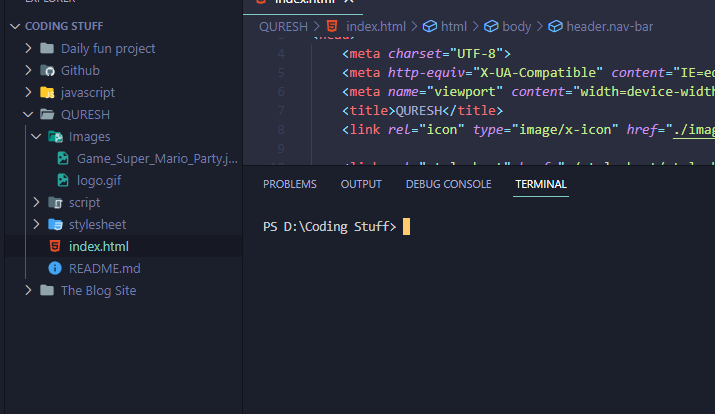Click the Images folder icon

coord(55,136)
